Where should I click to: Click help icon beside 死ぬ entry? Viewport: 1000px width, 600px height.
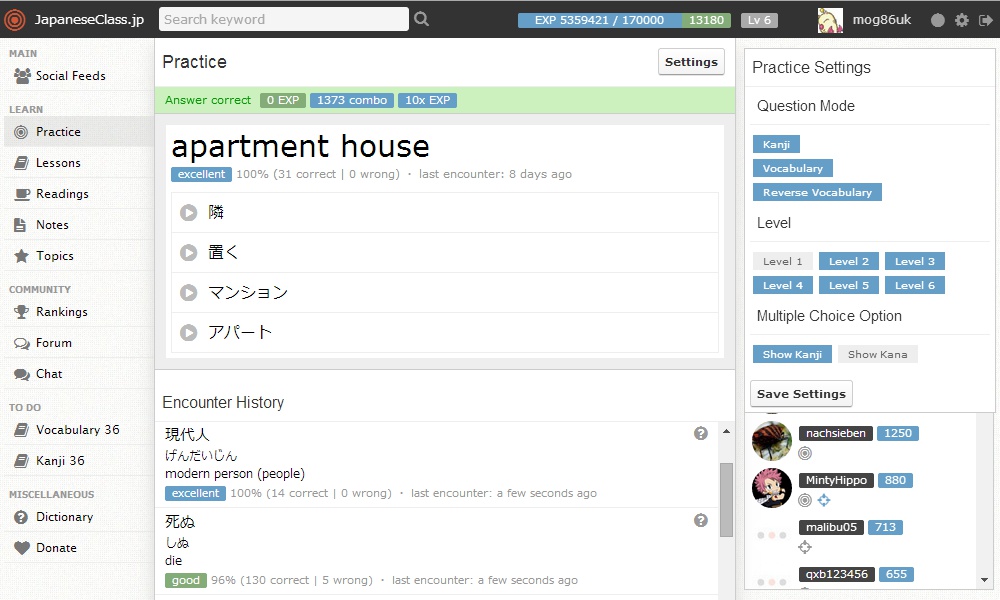[701, 521]
